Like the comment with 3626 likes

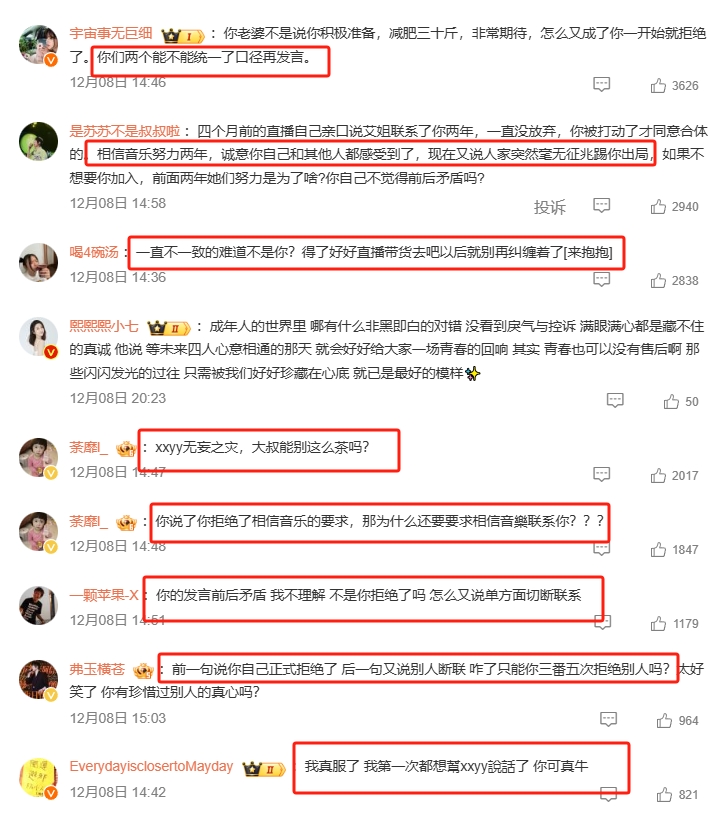pos(658,85)
